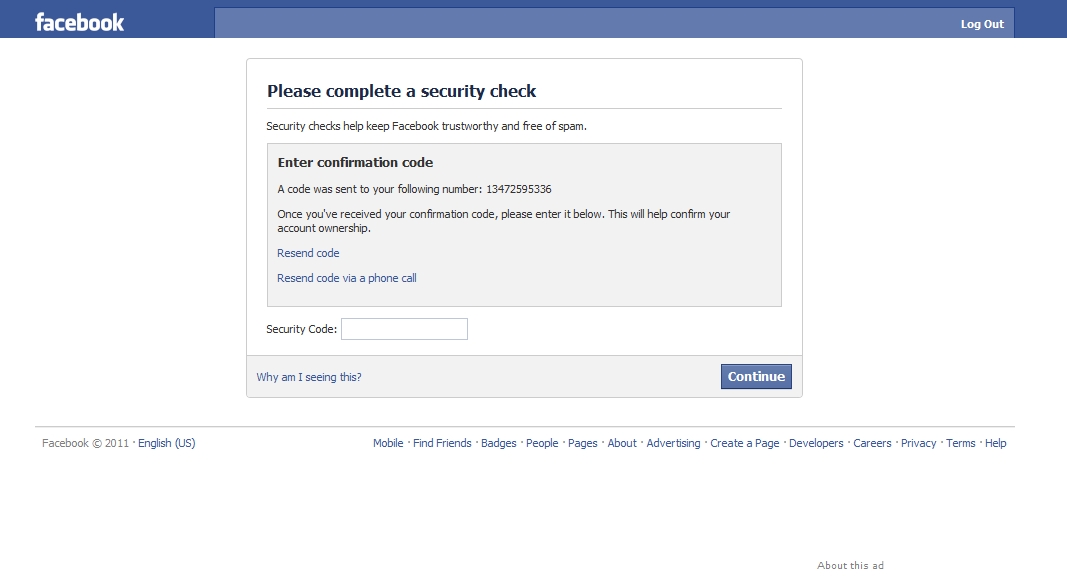Open the People footer link
This screenshot has height=577, width=1067.
(542, 443)
